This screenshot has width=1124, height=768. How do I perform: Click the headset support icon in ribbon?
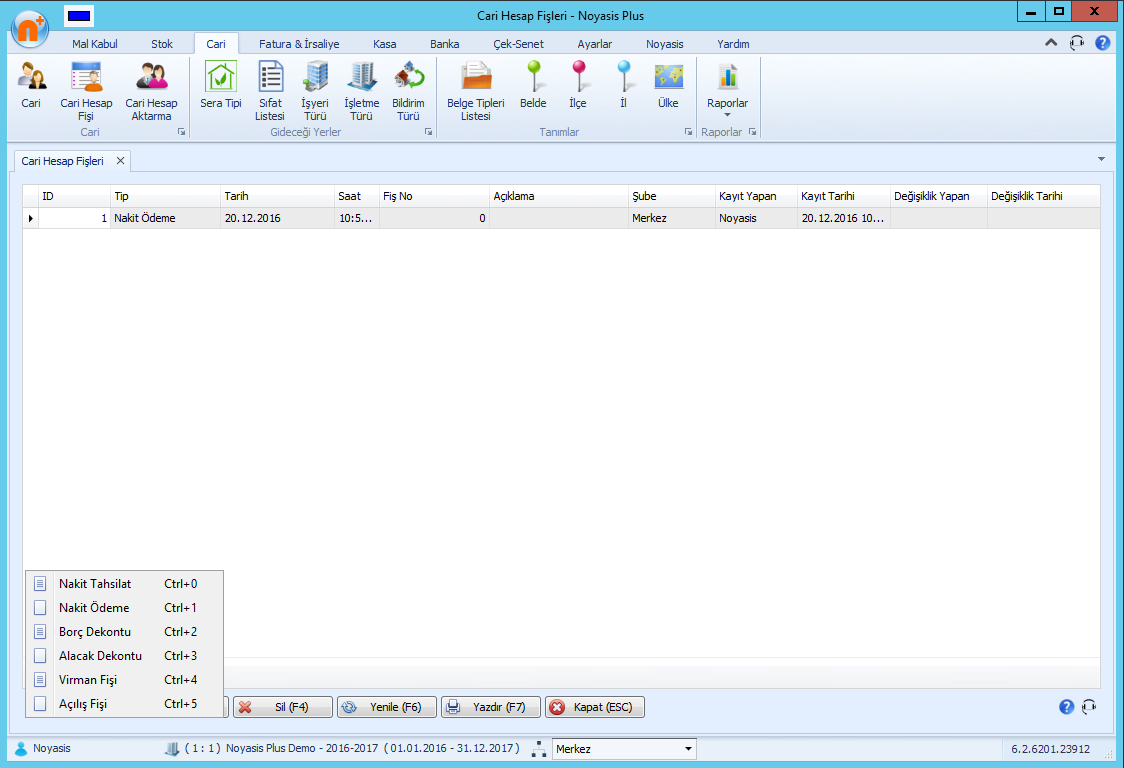[x=1077, y=43]
